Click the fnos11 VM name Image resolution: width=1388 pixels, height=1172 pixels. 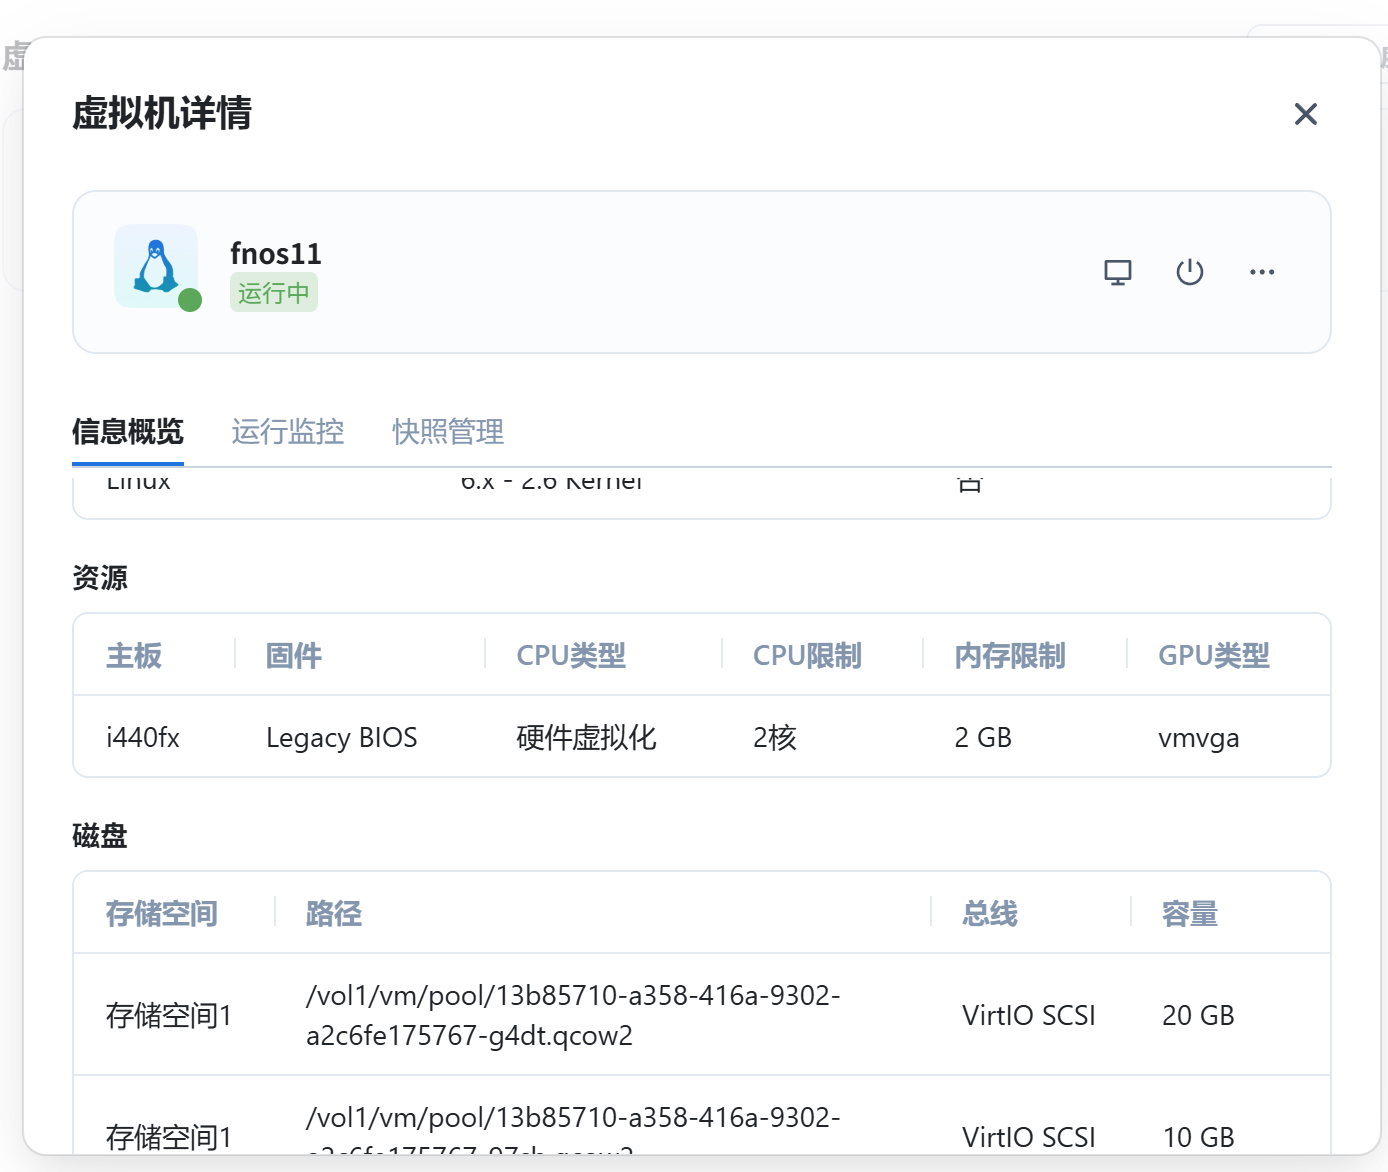coord(275,254)
